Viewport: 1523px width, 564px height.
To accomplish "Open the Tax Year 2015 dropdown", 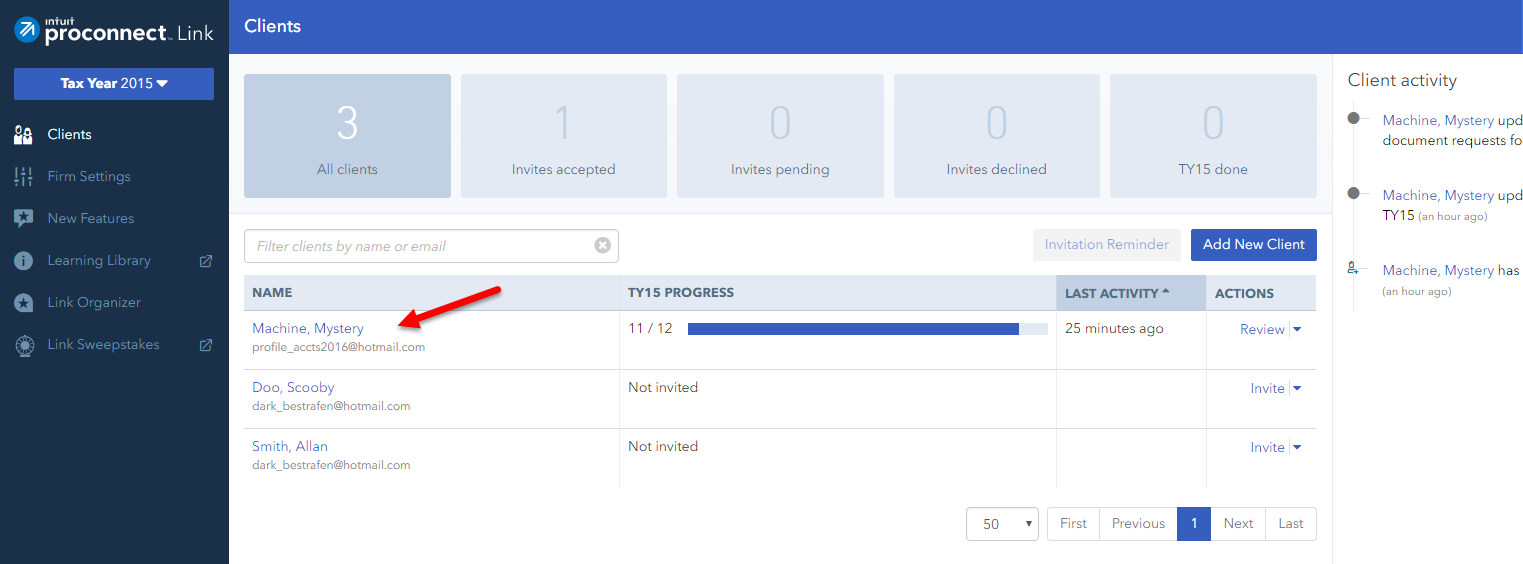I will [114, 84].
